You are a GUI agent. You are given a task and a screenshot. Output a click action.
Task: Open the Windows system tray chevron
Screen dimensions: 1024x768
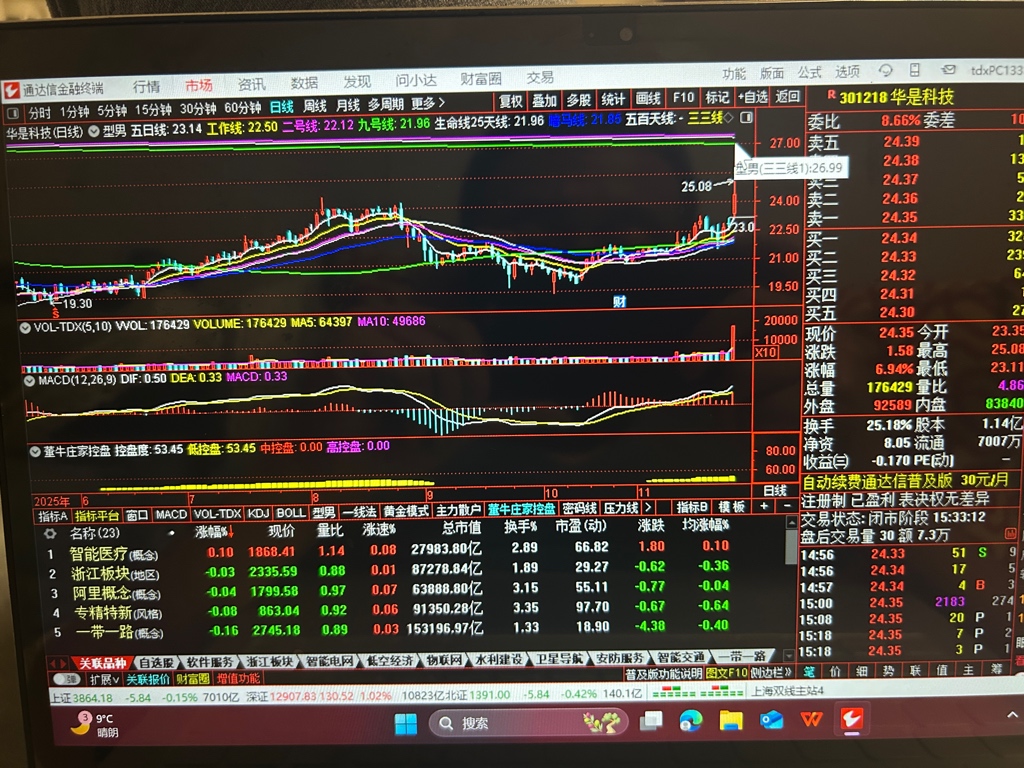[x=1012, y=715]
